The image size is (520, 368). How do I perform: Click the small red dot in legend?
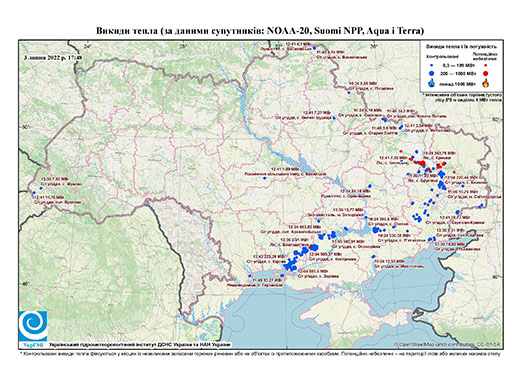(x=486, y=65)
